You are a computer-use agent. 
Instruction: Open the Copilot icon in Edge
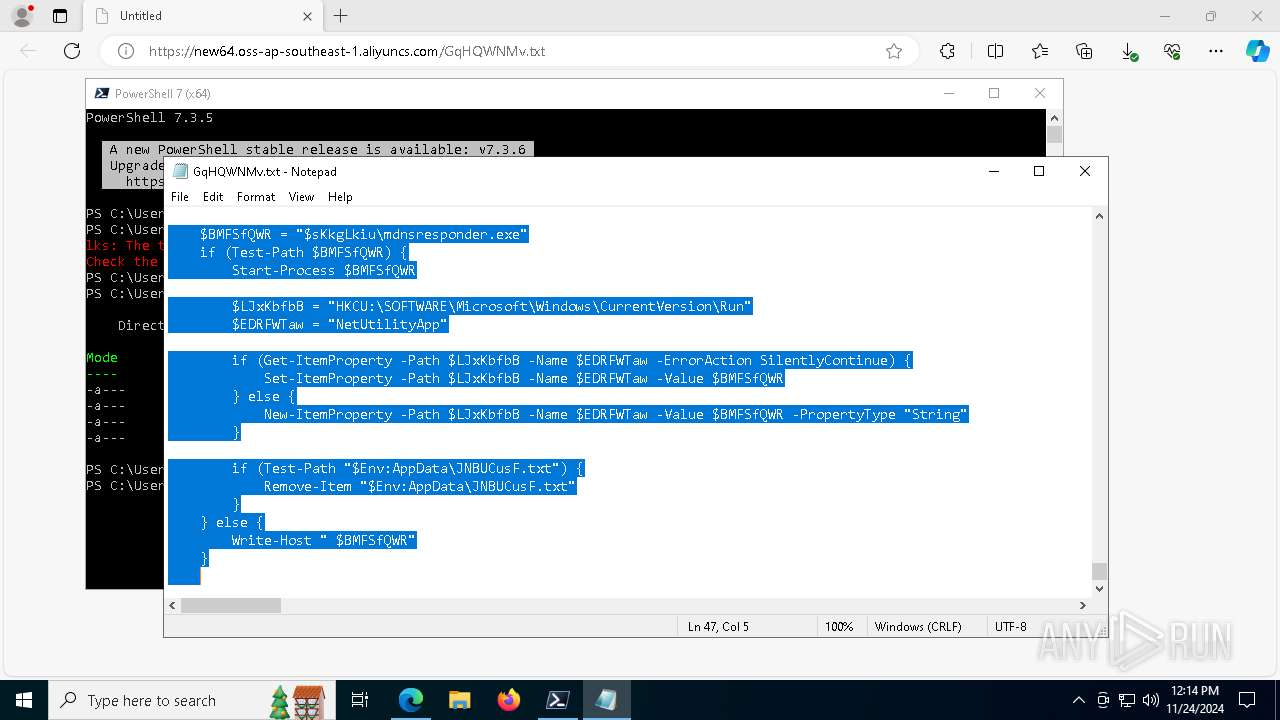click(x=1257, y=51)
